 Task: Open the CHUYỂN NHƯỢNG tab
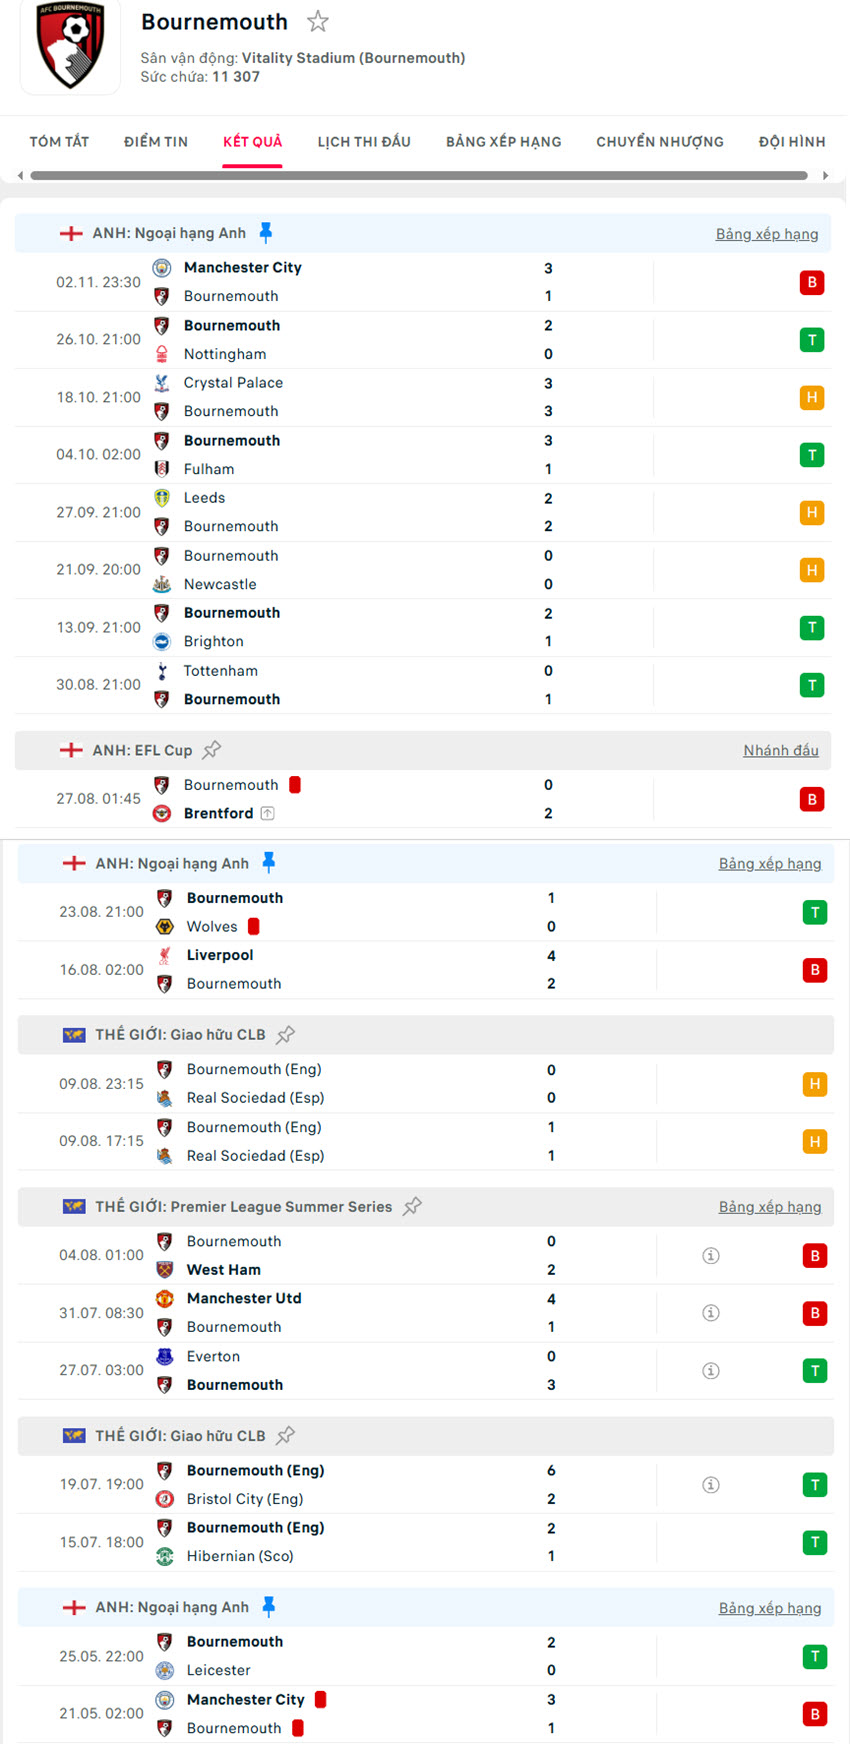[660, 142]
